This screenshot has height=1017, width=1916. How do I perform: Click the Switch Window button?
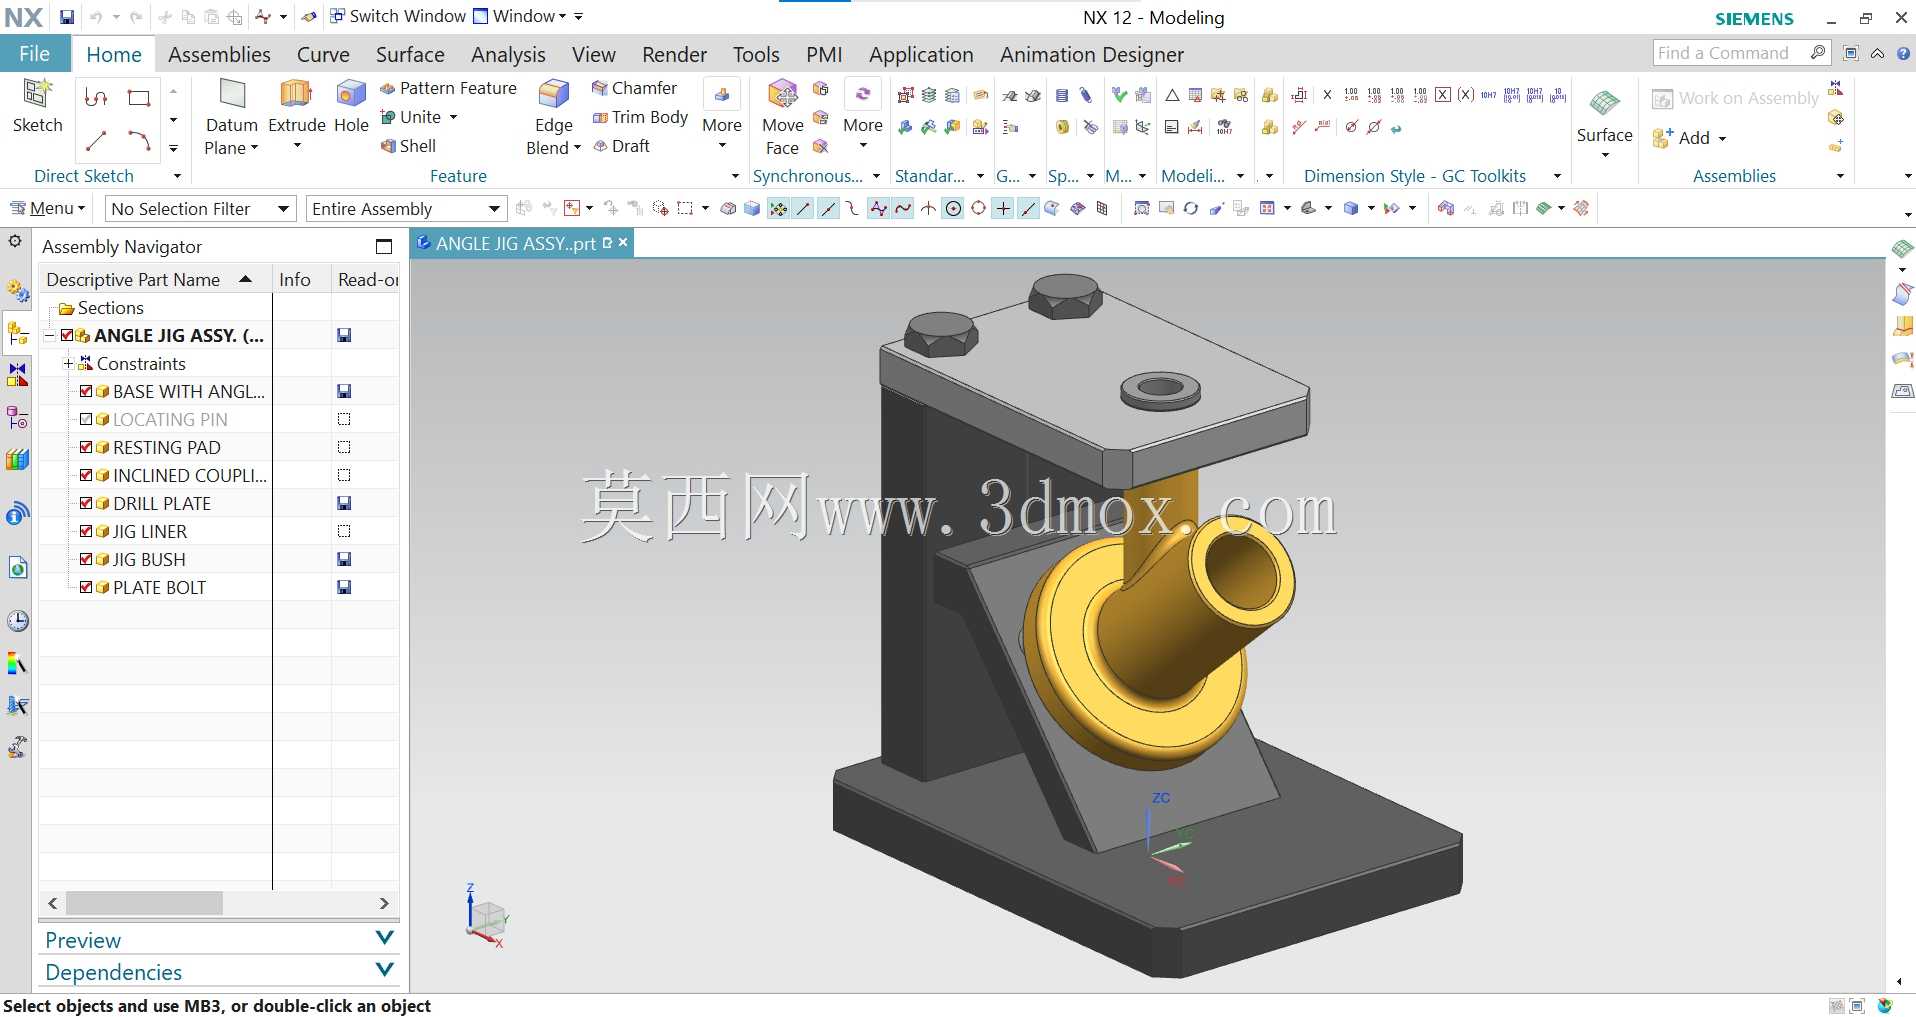398,16
